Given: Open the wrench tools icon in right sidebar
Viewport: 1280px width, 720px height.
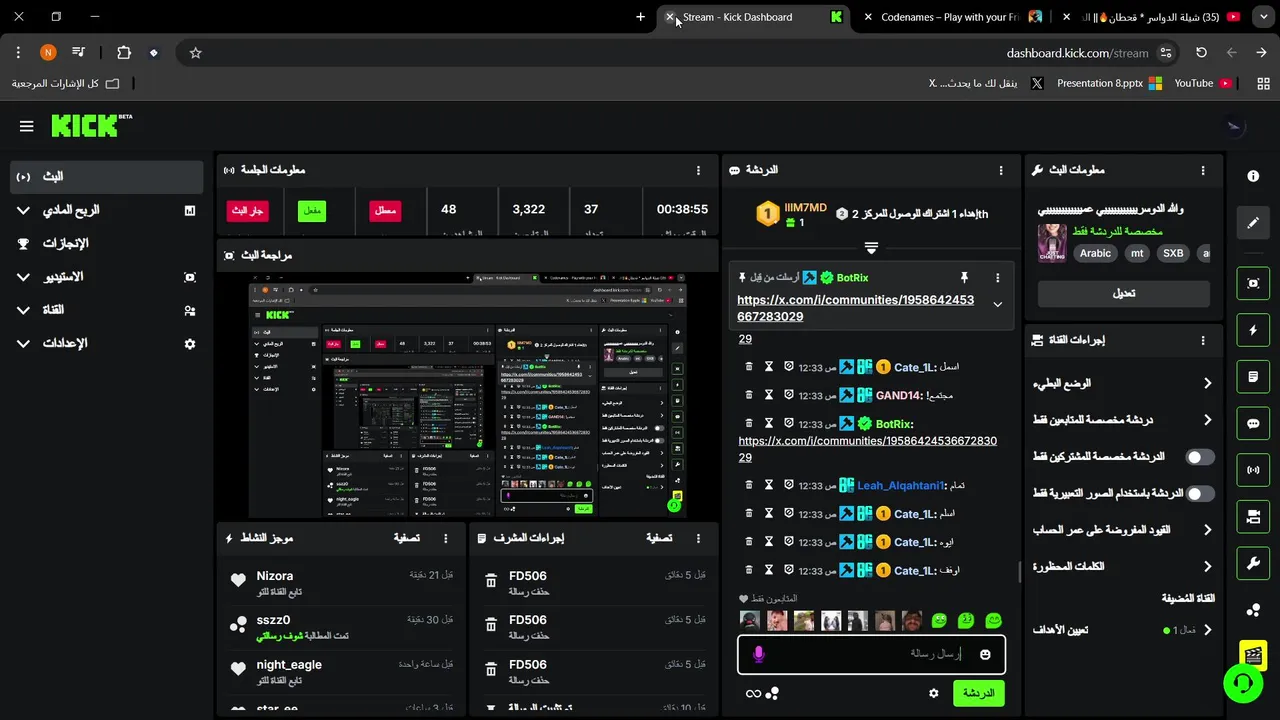Looking at the screenshot, I should coord(1253,563).
